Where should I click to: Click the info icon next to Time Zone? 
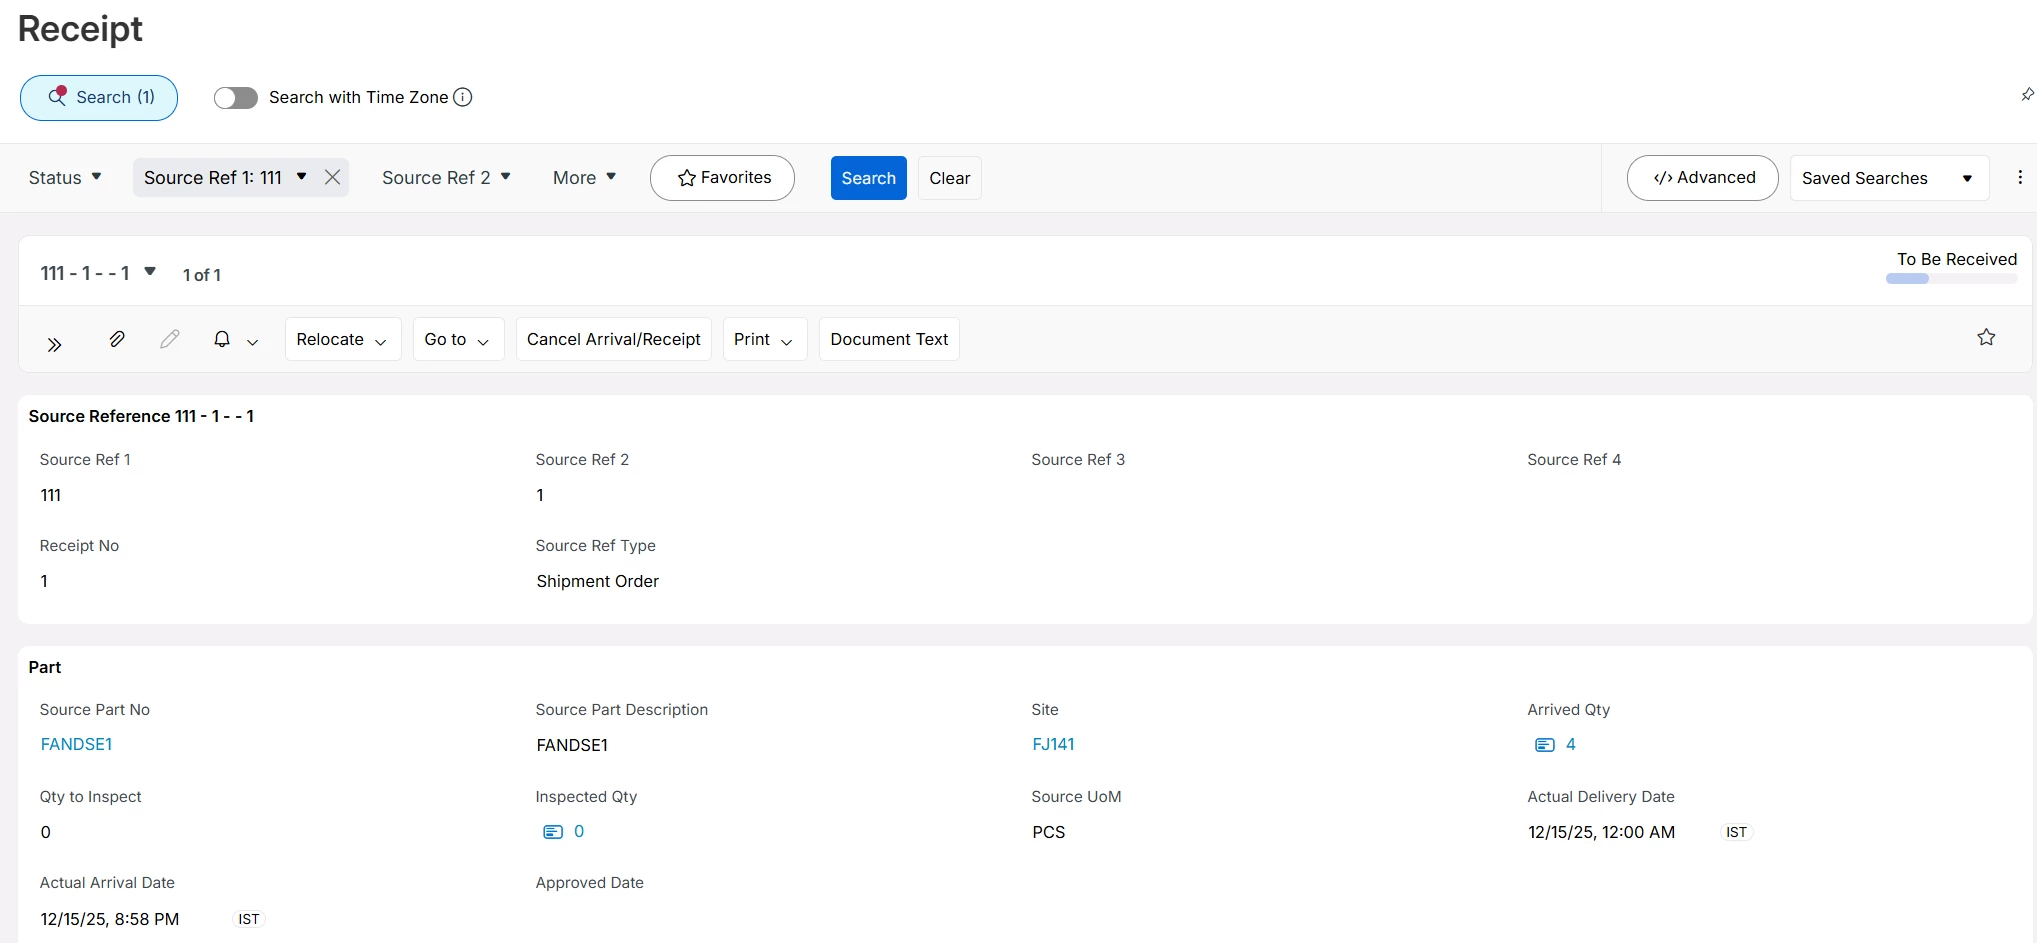(x=462, y=97)
